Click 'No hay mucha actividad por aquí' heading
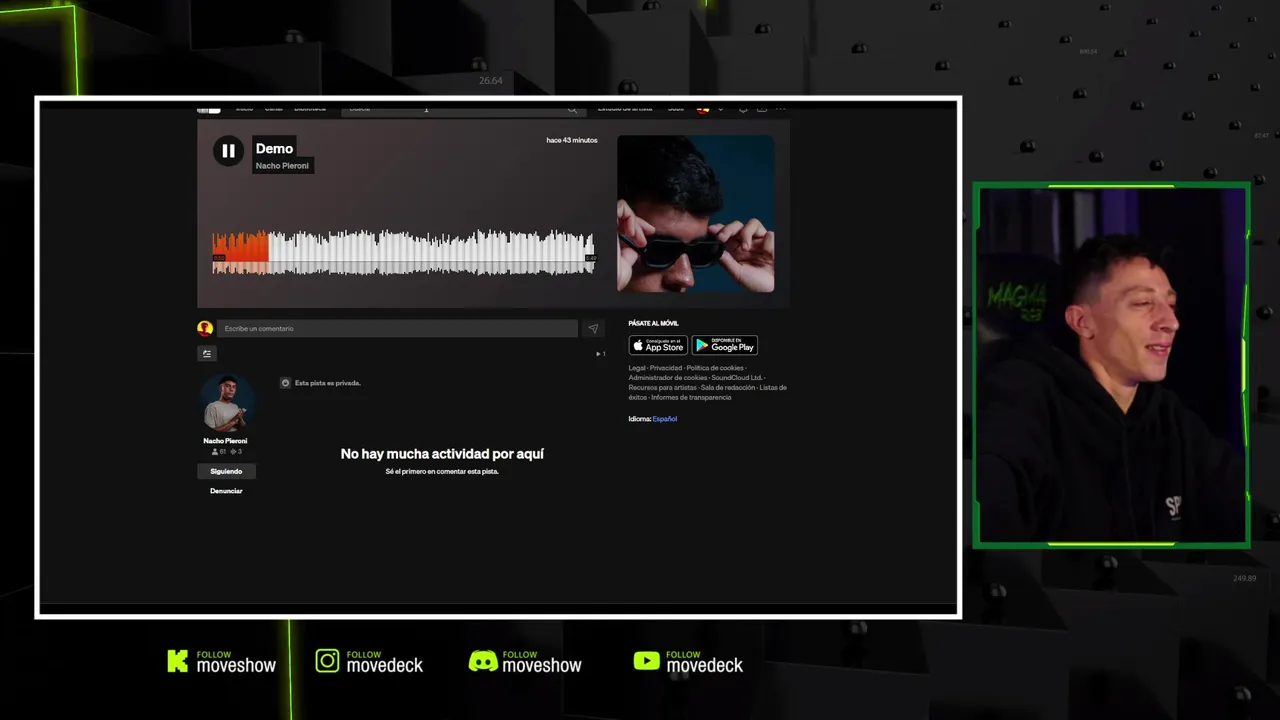 click(x=442, y=454)
